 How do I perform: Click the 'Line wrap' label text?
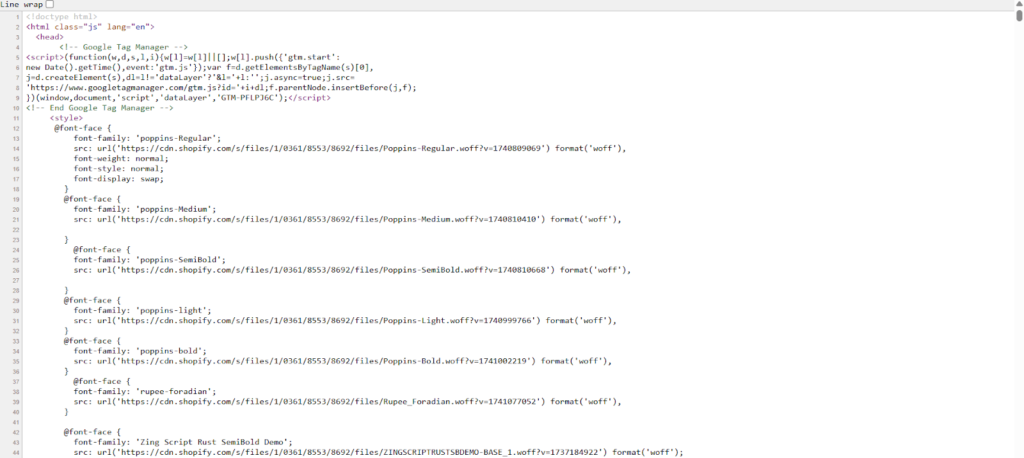tap(22, 4)
